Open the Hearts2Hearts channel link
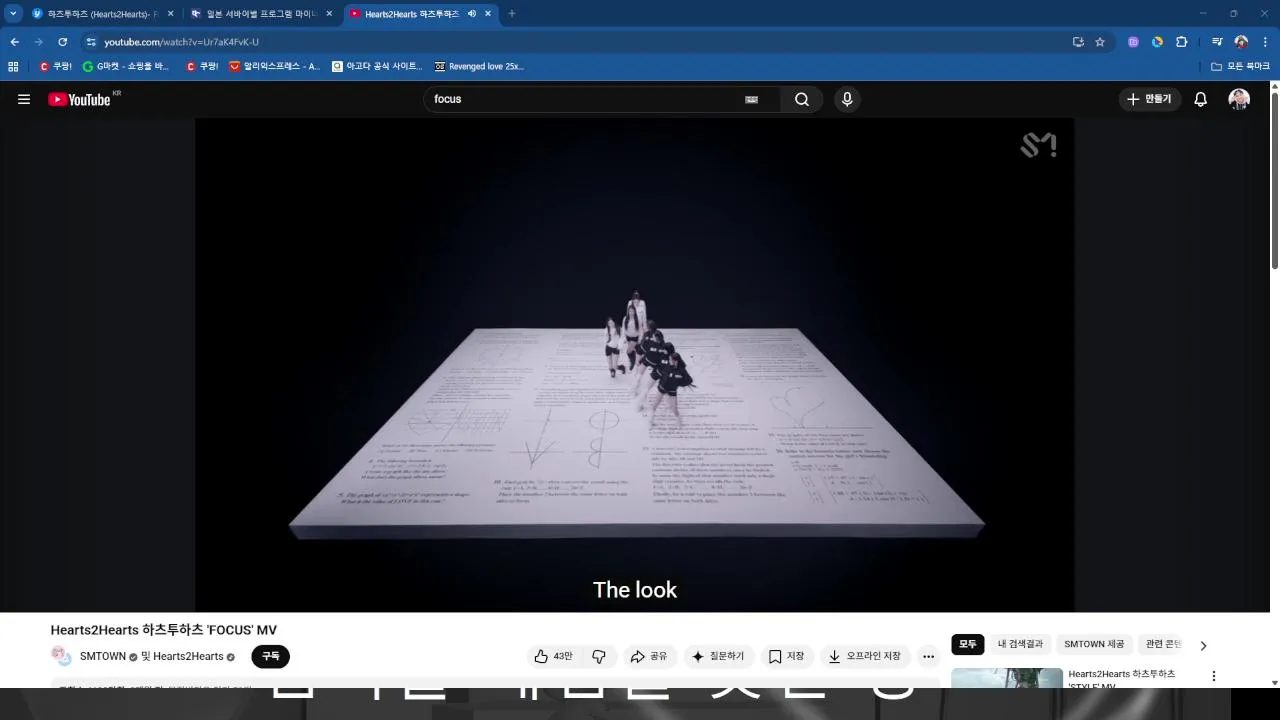The height and width of the screenshot is (720, 1280). (188, 656)
